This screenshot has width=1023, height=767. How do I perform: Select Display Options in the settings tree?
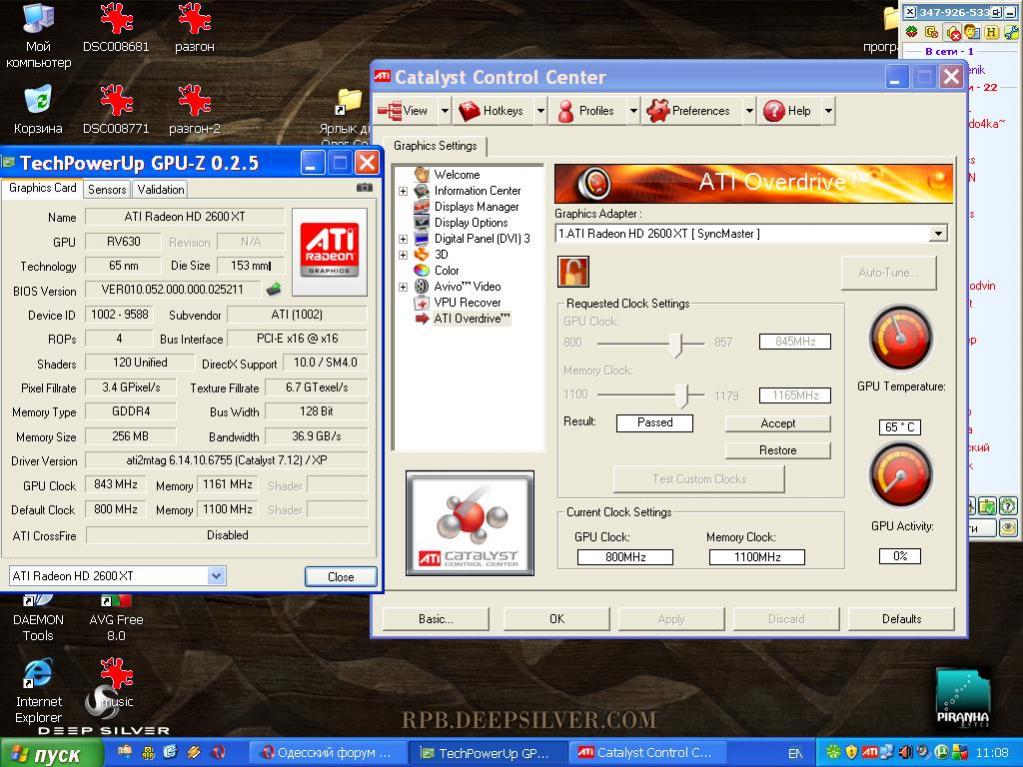(x=471, y=222)
